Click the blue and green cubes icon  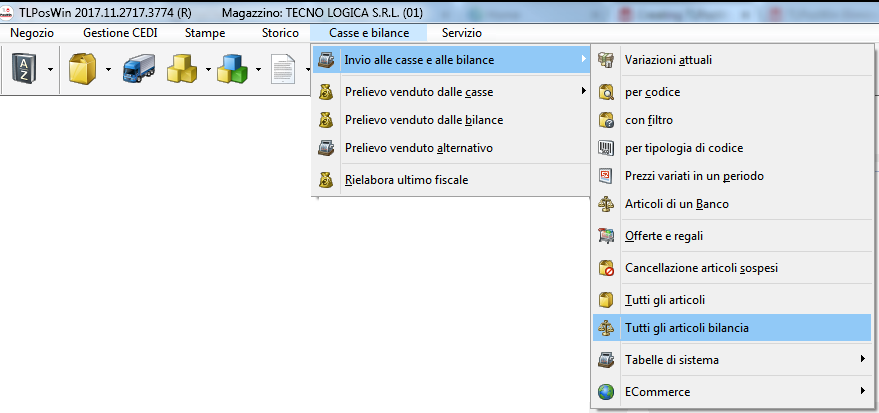click(x=232, y=69)
